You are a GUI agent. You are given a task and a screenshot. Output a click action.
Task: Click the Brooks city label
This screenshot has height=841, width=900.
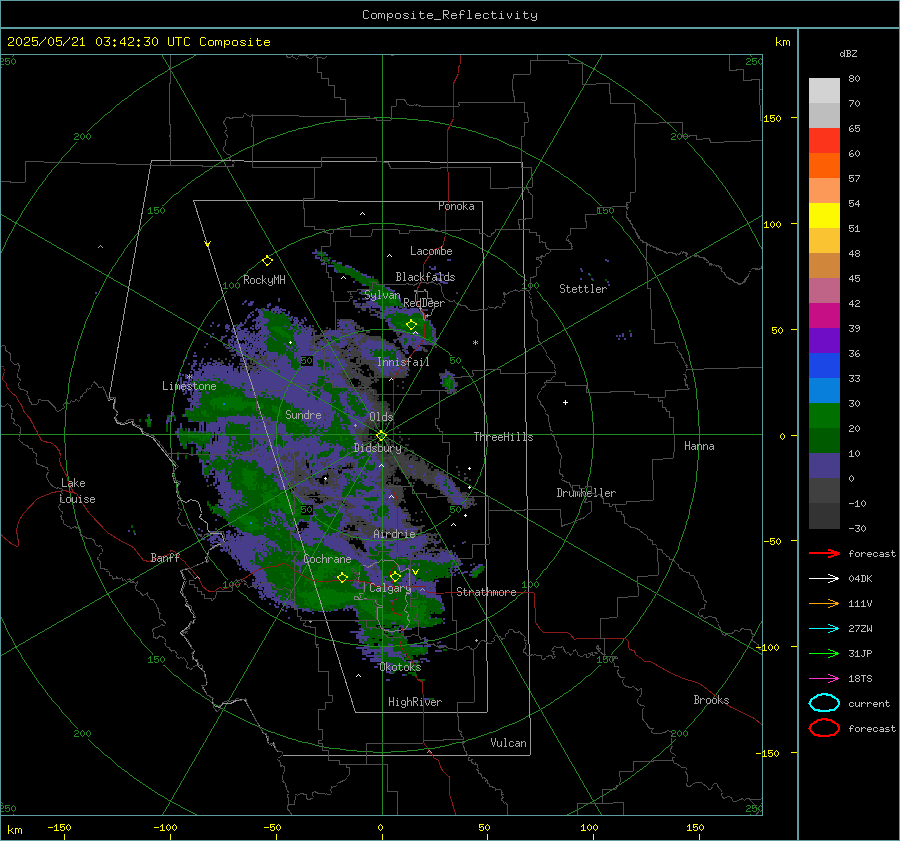[x=711, y=700]
